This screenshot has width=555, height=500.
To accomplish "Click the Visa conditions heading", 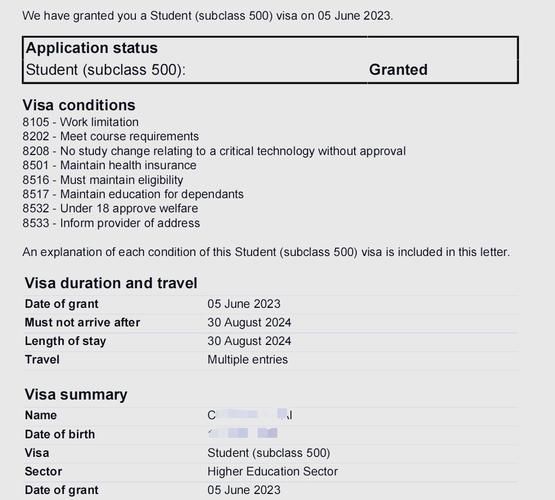I will 79,105.
